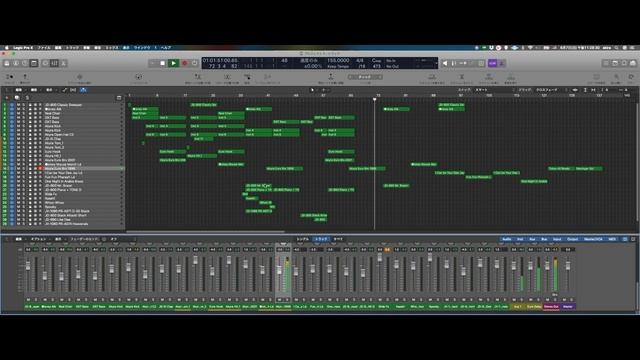Viewport: 640px width, 360px height.
Task: Toggle Show Automation button in tracks area
Action: (64, 90)
